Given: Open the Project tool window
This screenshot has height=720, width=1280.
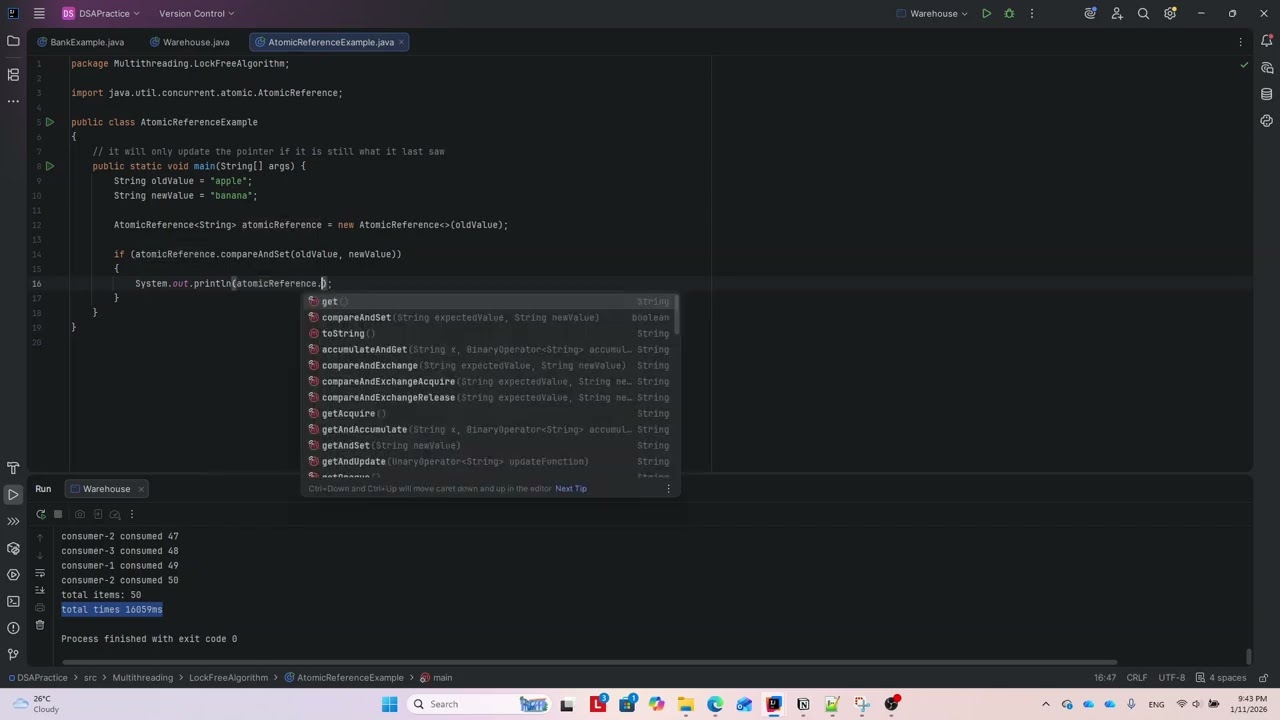Looking at the screenshot, I should coord(13,42).
